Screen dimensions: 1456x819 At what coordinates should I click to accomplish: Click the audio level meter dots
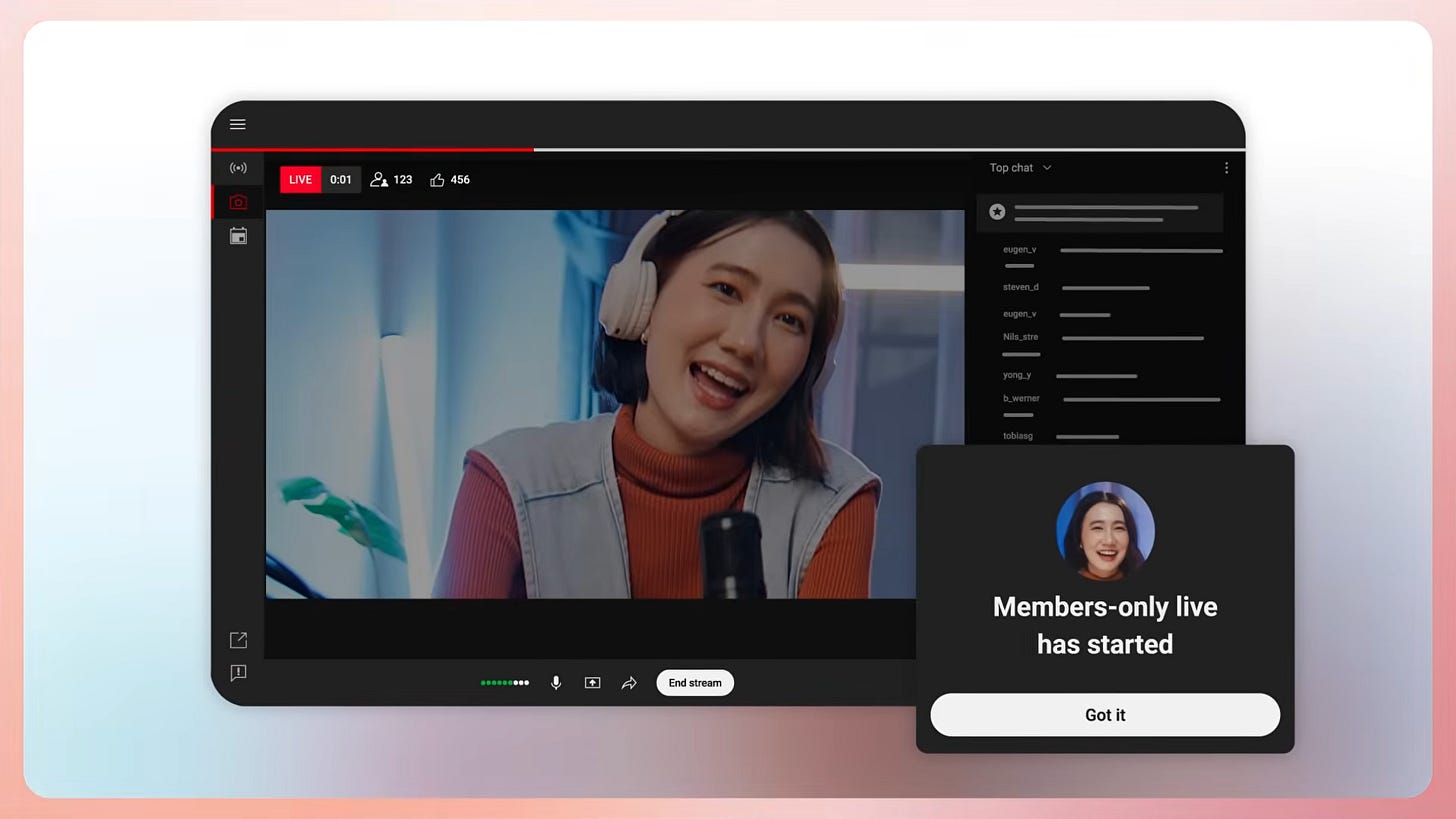click(505, 683)
